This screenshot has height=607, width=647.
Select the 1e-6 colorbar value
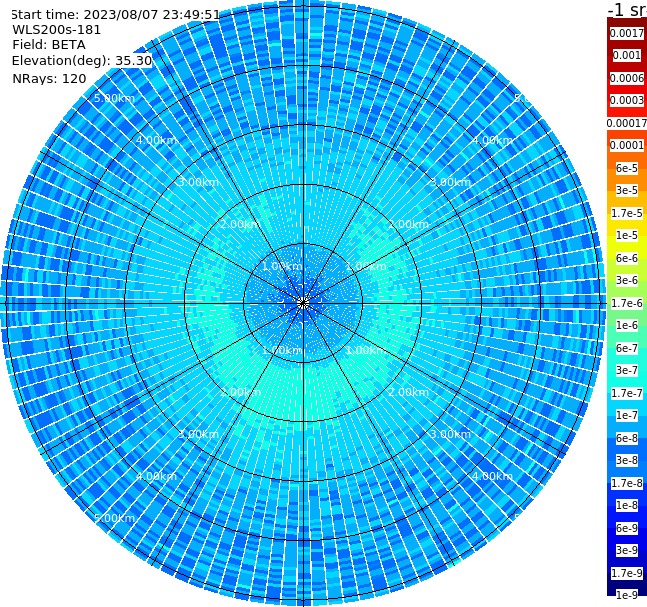click(x=627, y=325)
